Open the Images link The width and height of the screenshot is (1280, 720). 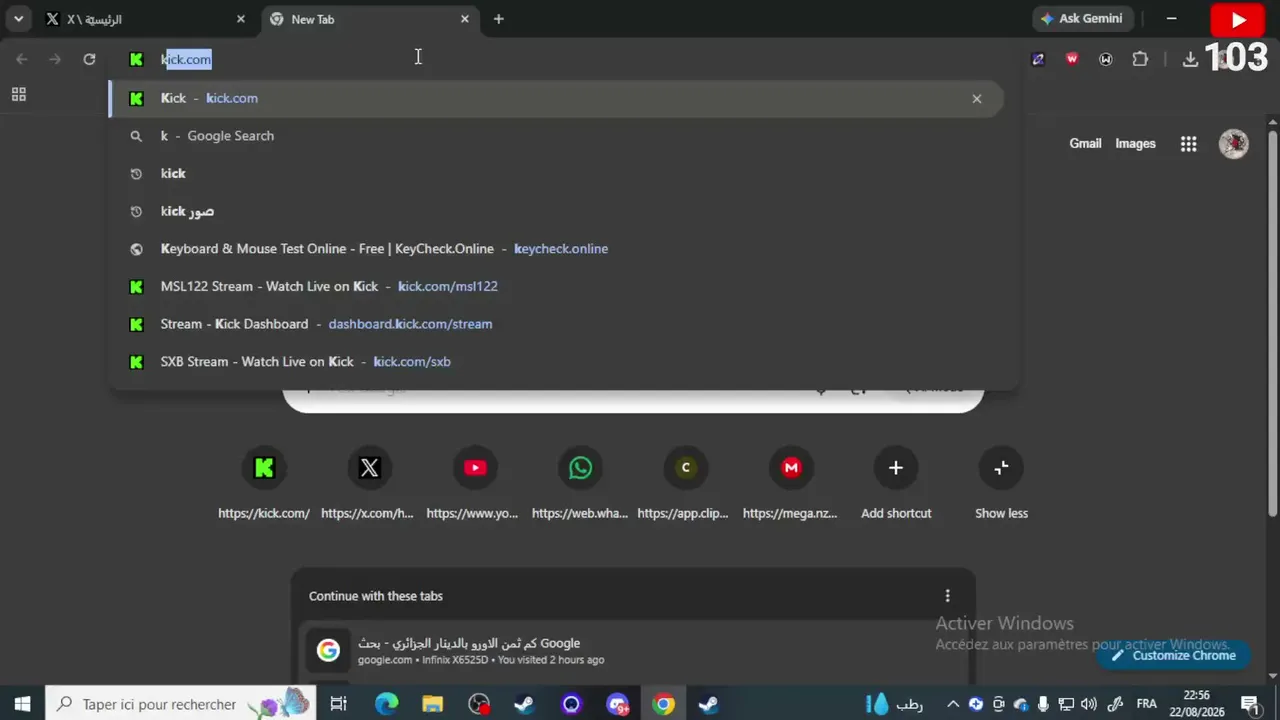pyautogui.click(x=1135, y=144)
